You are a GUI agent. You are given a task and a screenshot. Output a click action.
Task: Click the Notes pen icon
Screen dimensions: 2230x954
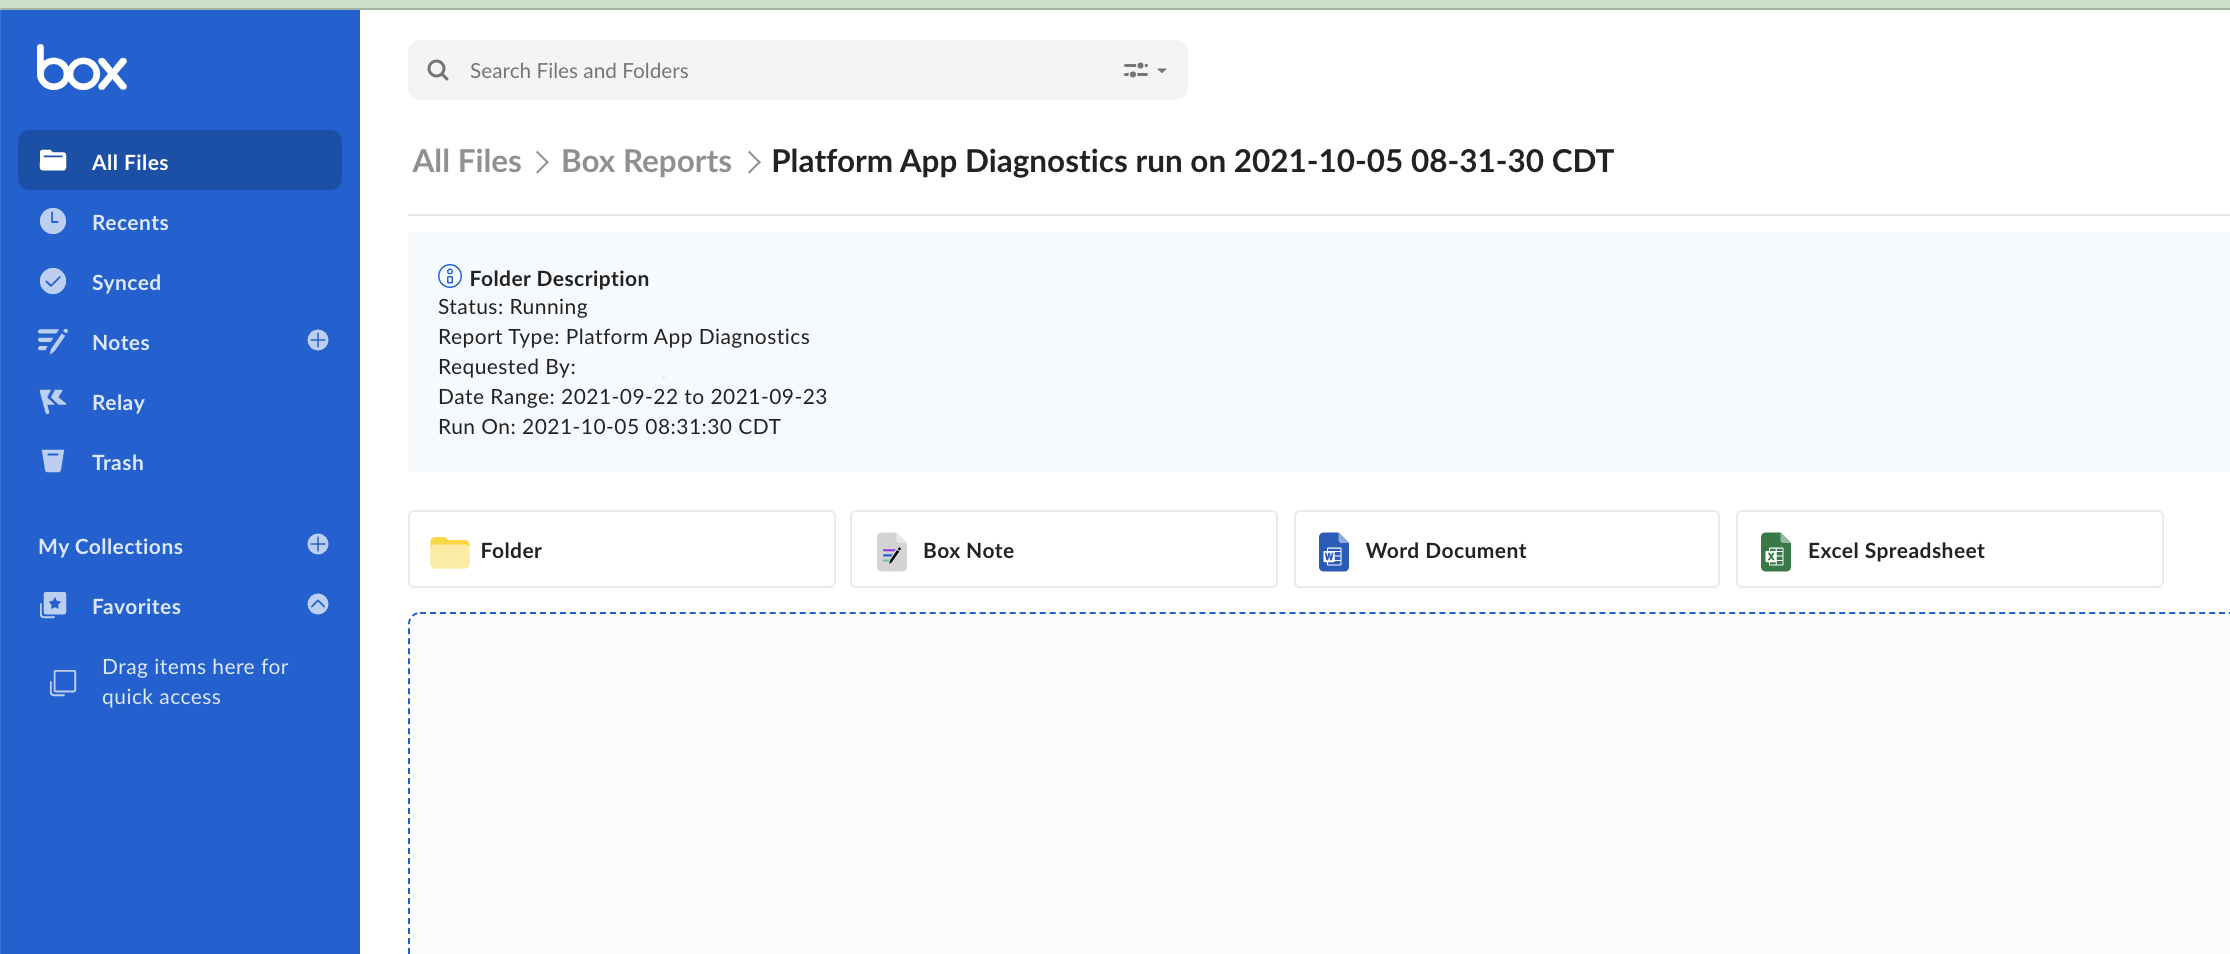52,341
